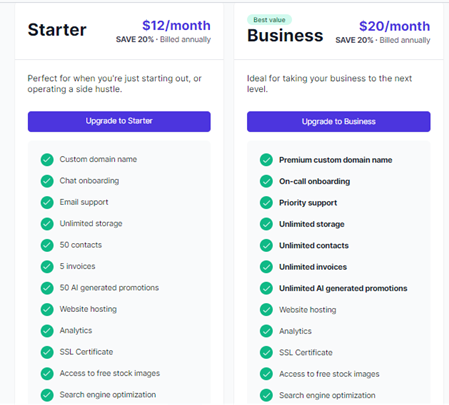The height and width of the screenshot is (405, 449).
Task: Click checkmark beside Premium custom domain name
Action: point(266,160)
